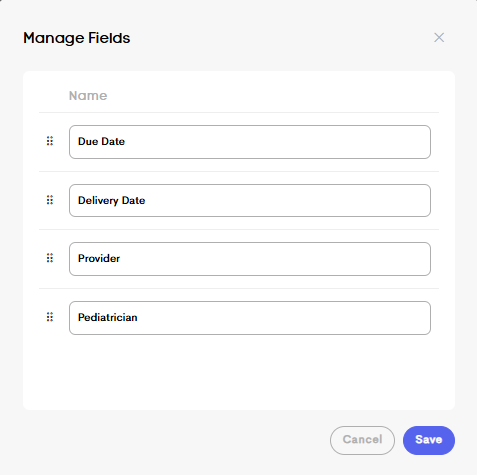Cancel editing the fields
The height and width of the screenshot is (475, 477).
click(362, 440)
